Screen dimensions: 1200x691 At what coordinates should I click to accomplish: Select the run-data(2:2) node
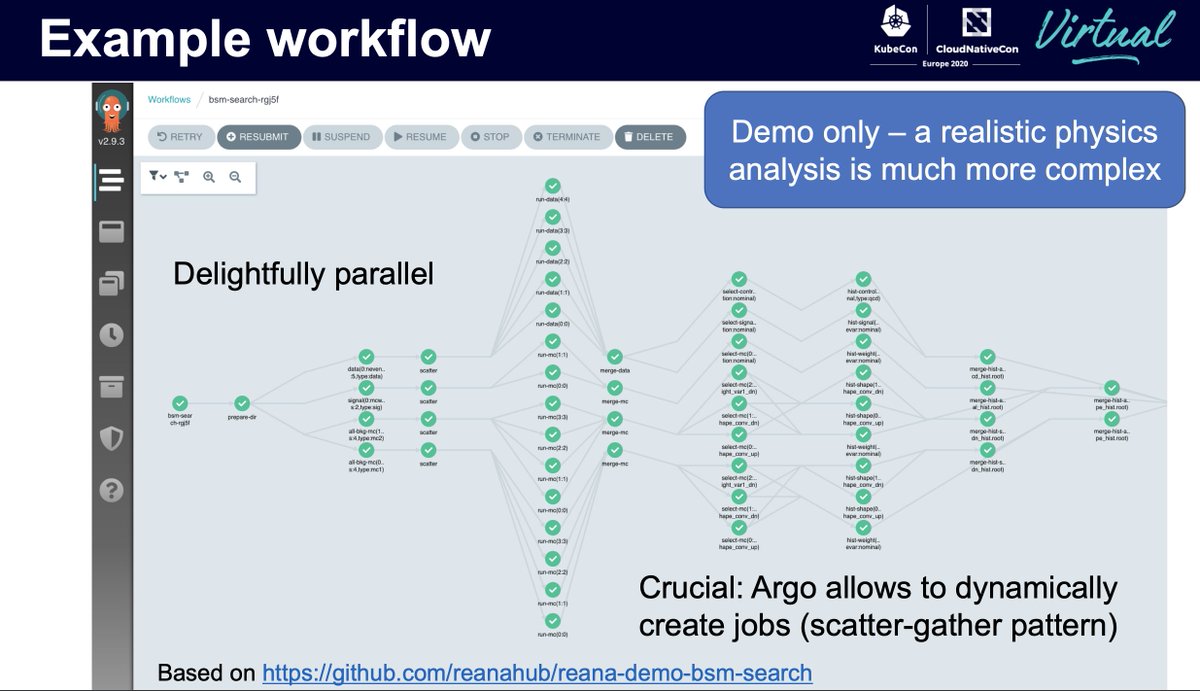click(x=552, y=248)
